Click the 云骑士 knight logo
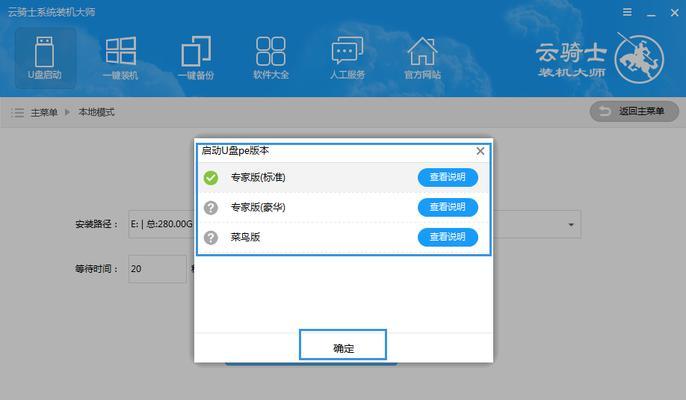This screenshot has width=686, height=400. pyautogui.click(x=639, y=59)
